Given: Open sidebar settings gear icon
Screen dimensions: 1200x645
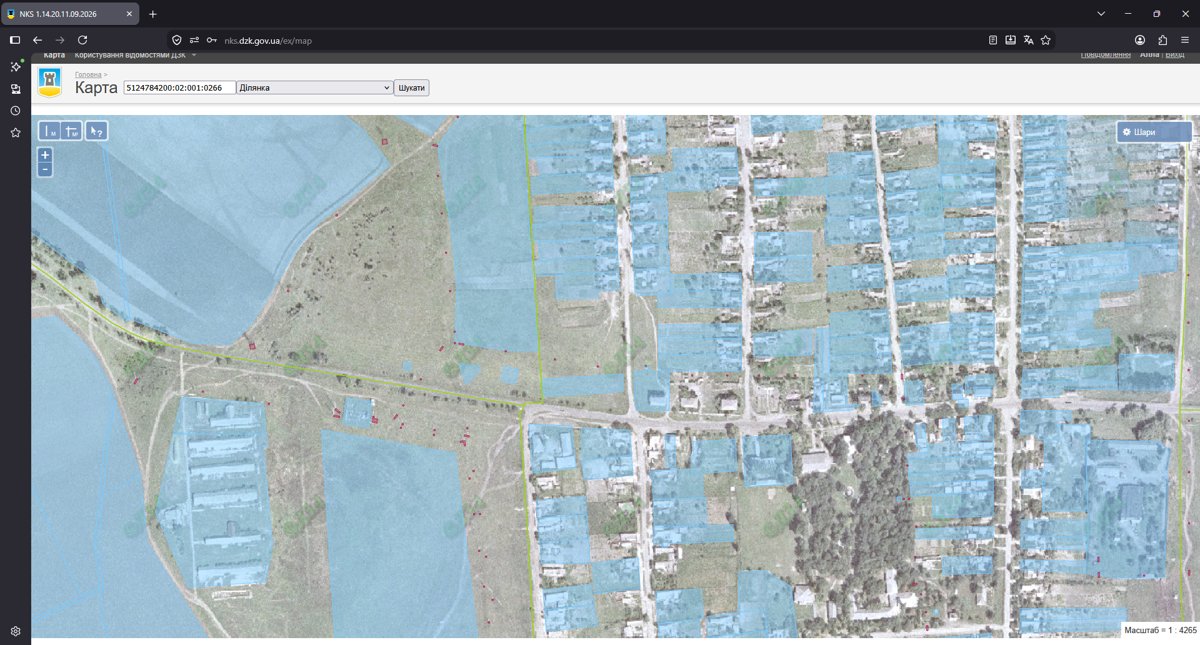Looking at the screenshot, I should click(15, 631).
